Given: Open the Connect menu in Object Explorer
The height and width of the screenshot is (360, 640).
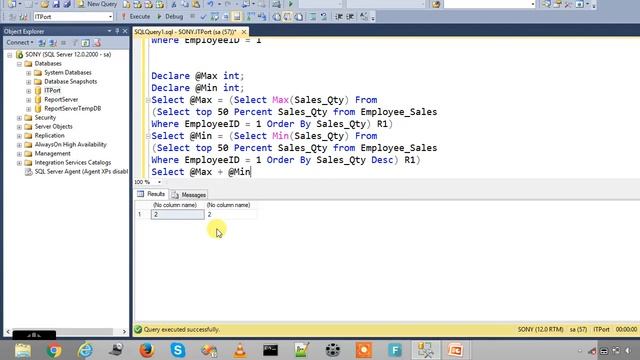Looking at the screenshot, I should [20, 42].
